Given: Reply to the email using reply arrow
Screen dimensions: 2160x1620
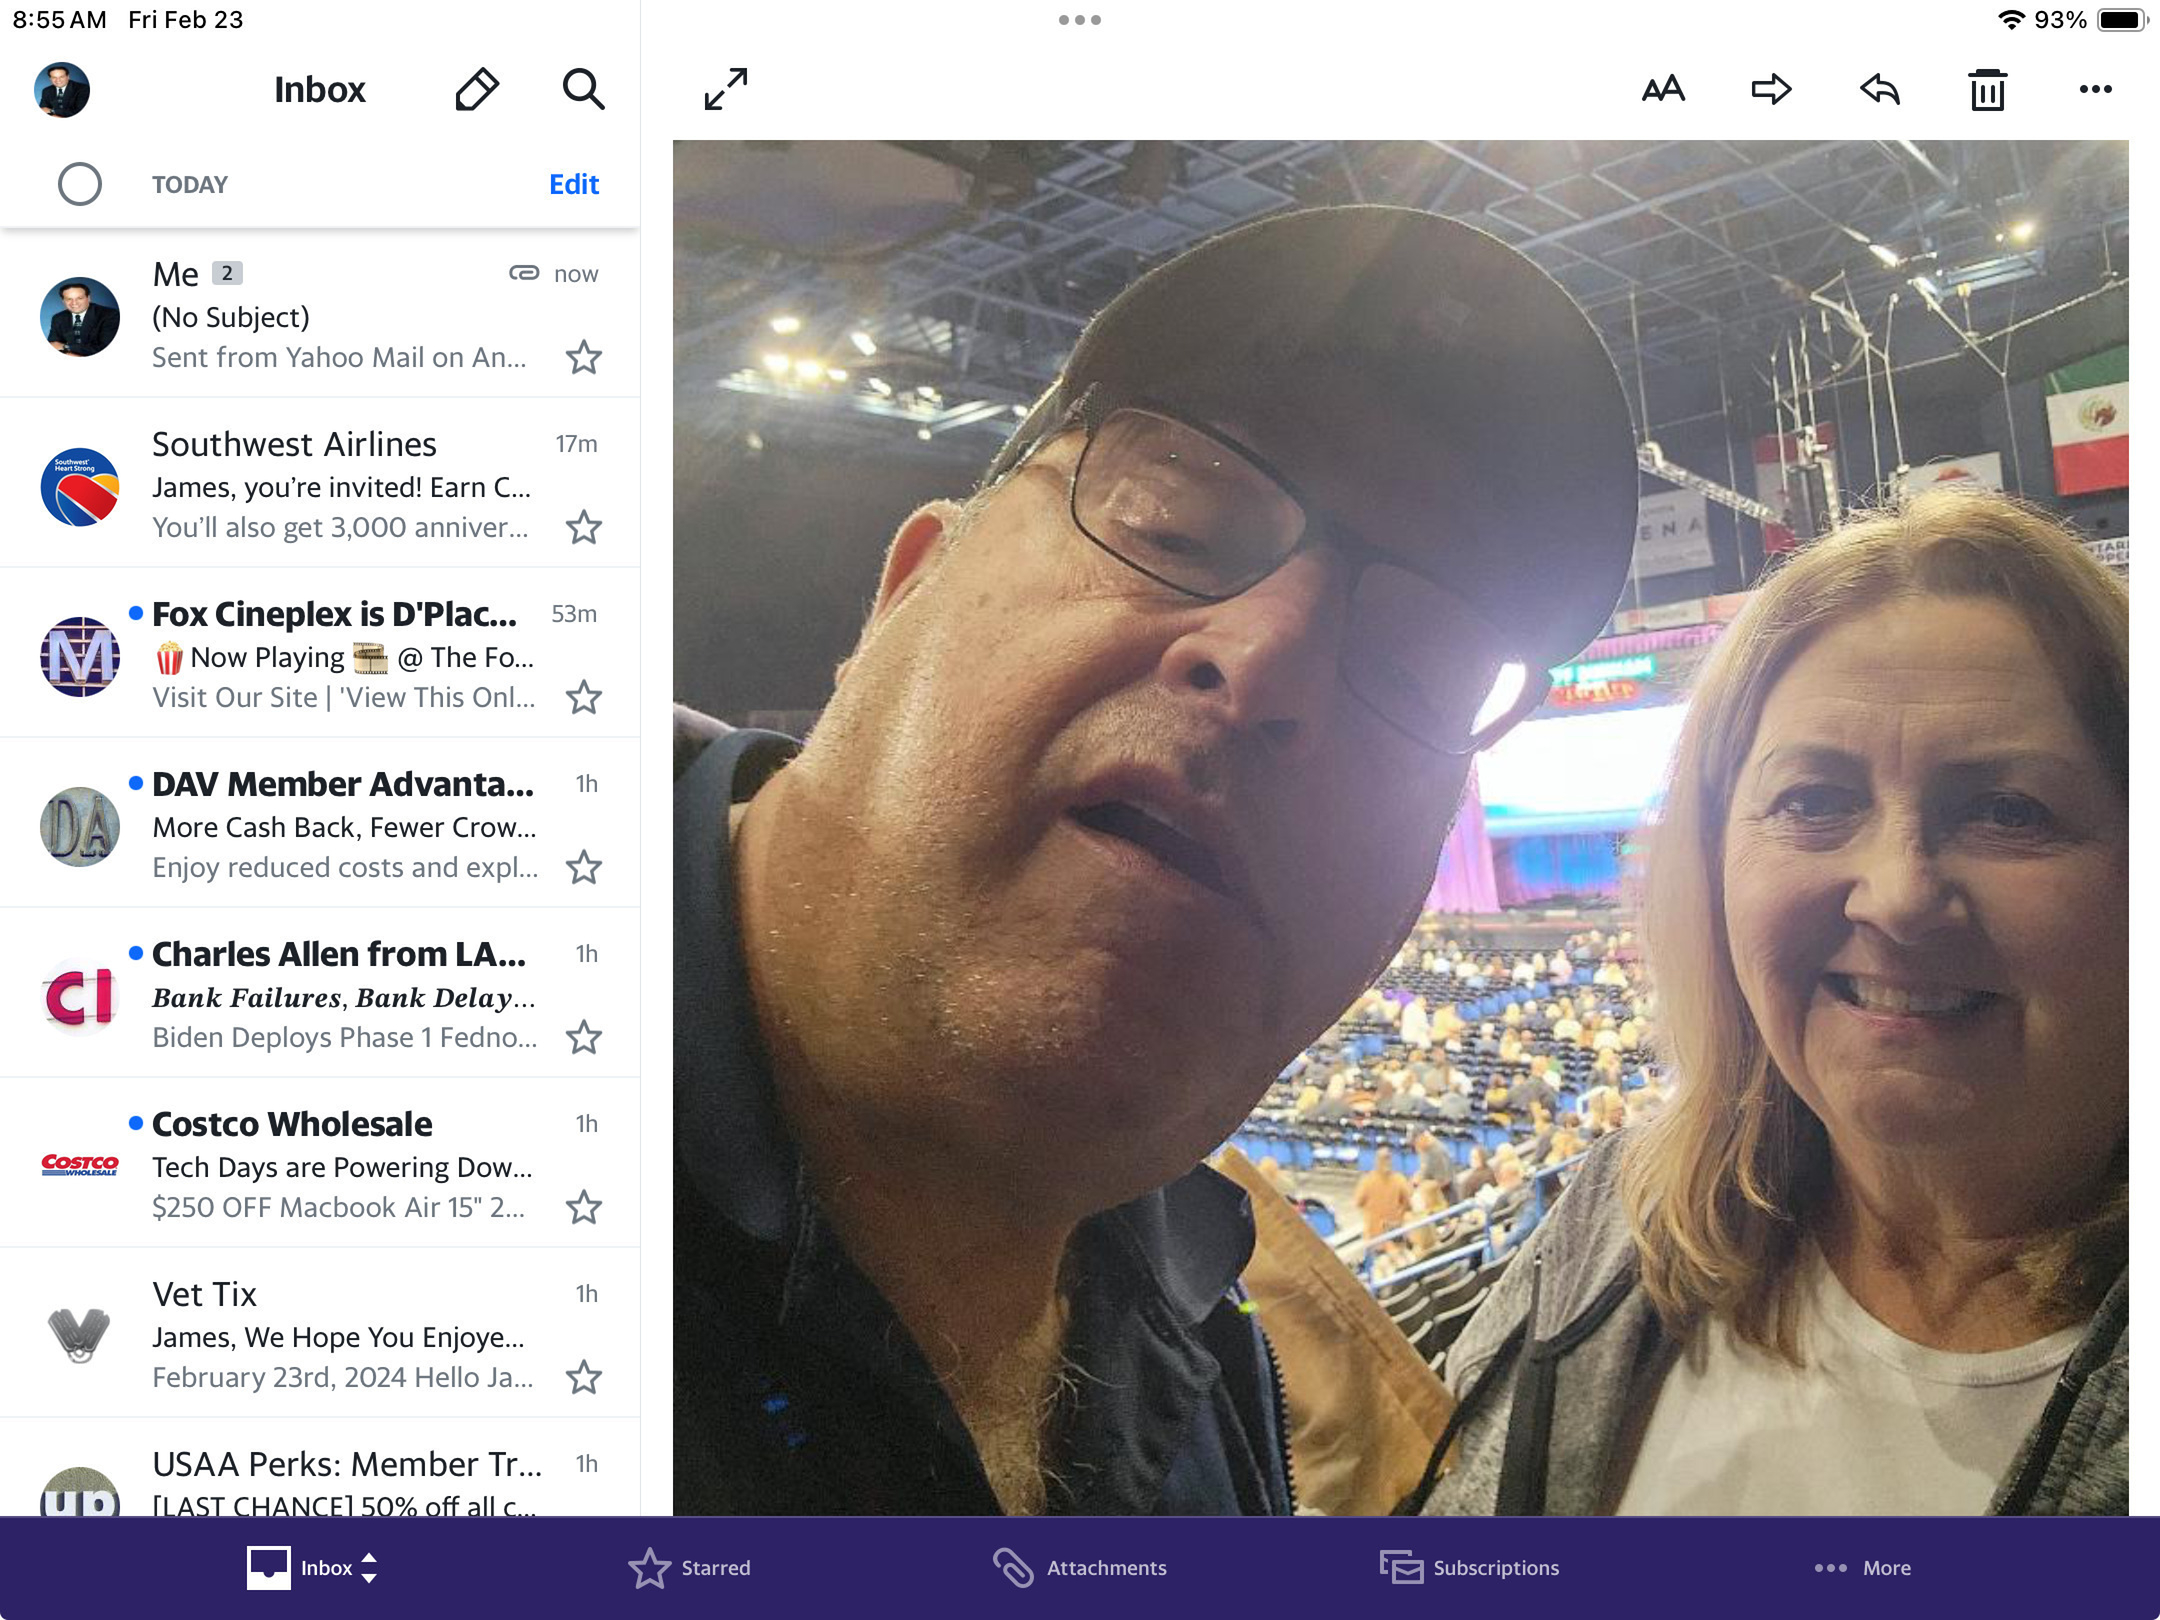Looking at the screenshot, I should pos(1879,90).
